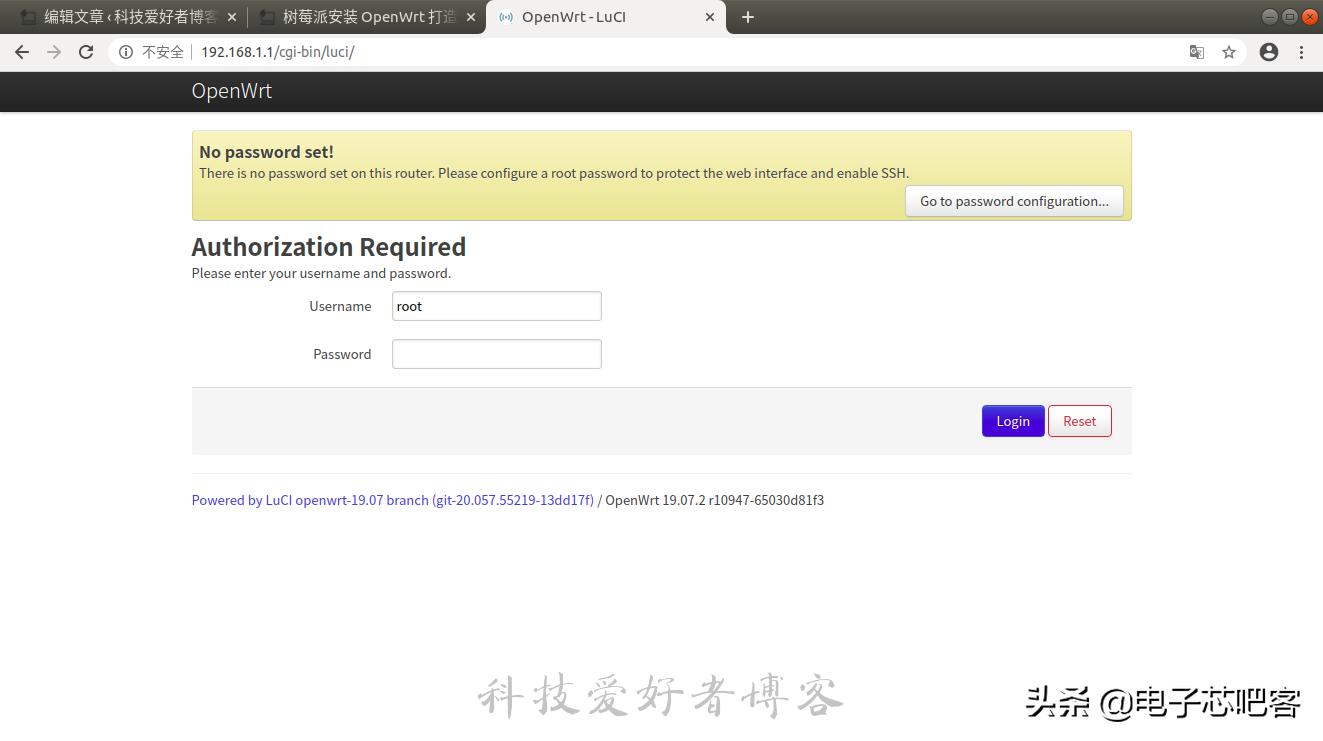Open the Chrome profile avatar menu

(x=1268, y=52)
